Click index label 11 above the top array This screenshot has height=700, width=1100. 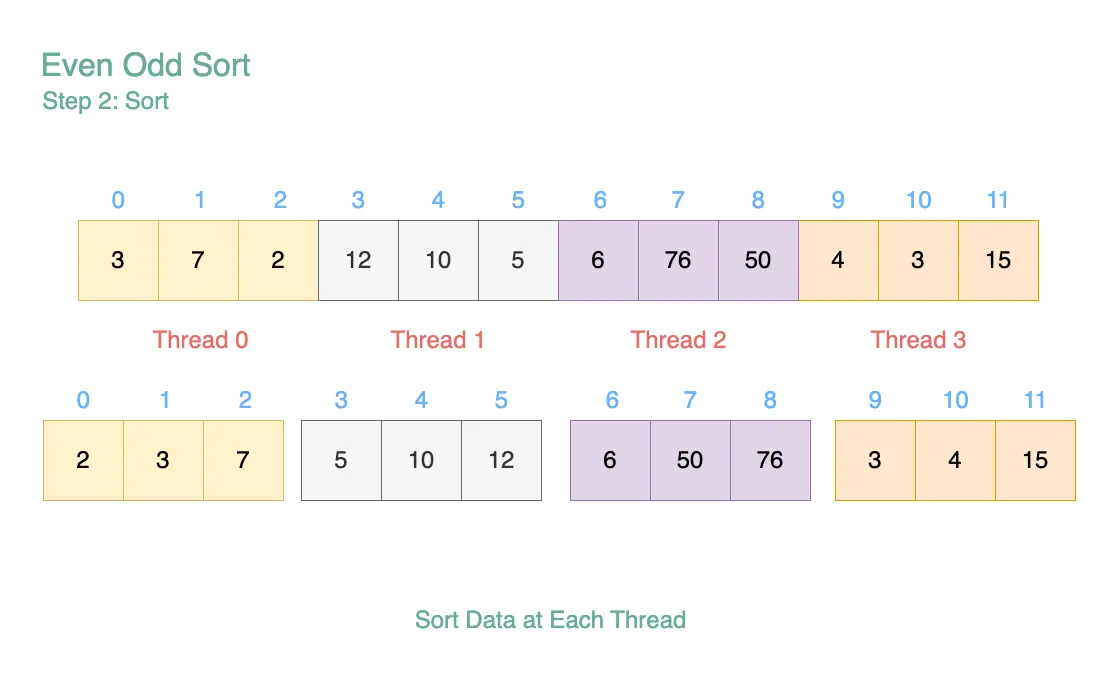(998, 201)
